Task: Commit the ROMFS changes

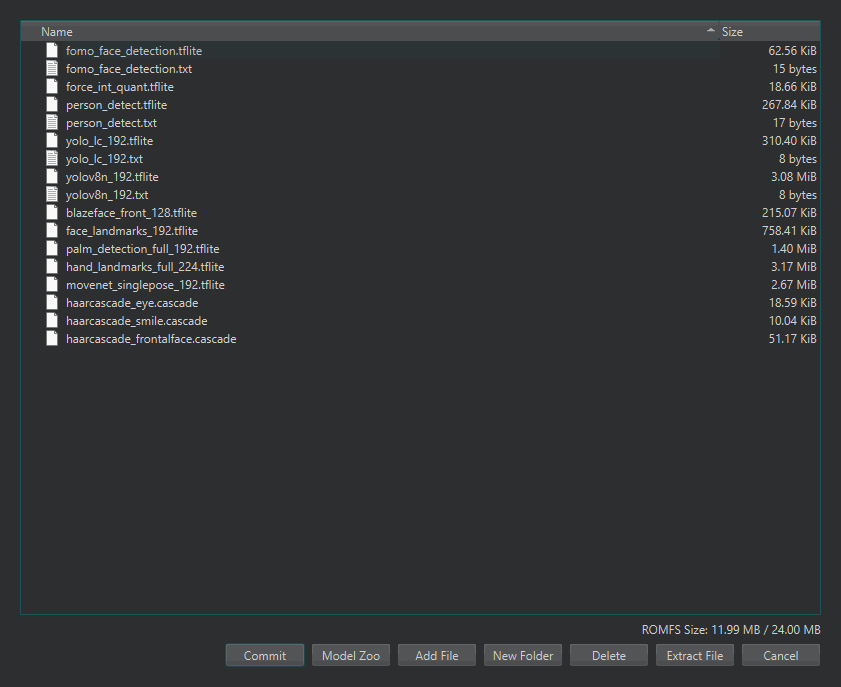Action: point(265,655)
